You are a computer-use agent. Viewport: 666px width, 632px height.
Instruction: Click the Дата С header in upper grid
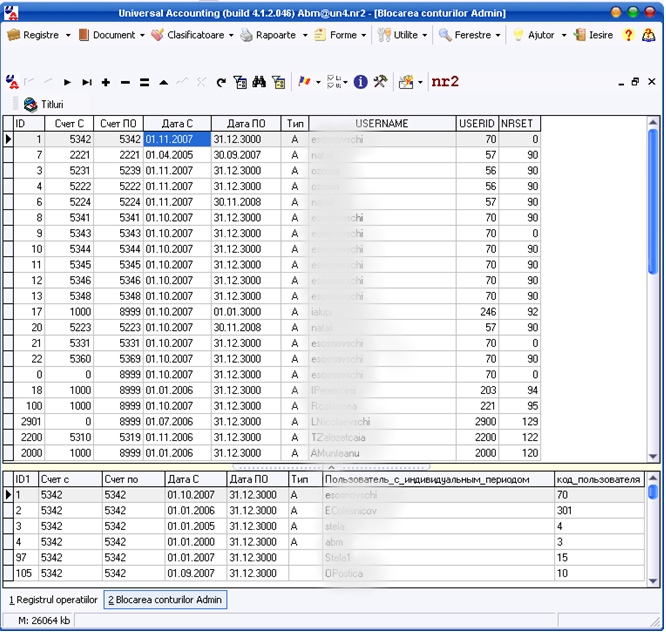pos(177,124)
